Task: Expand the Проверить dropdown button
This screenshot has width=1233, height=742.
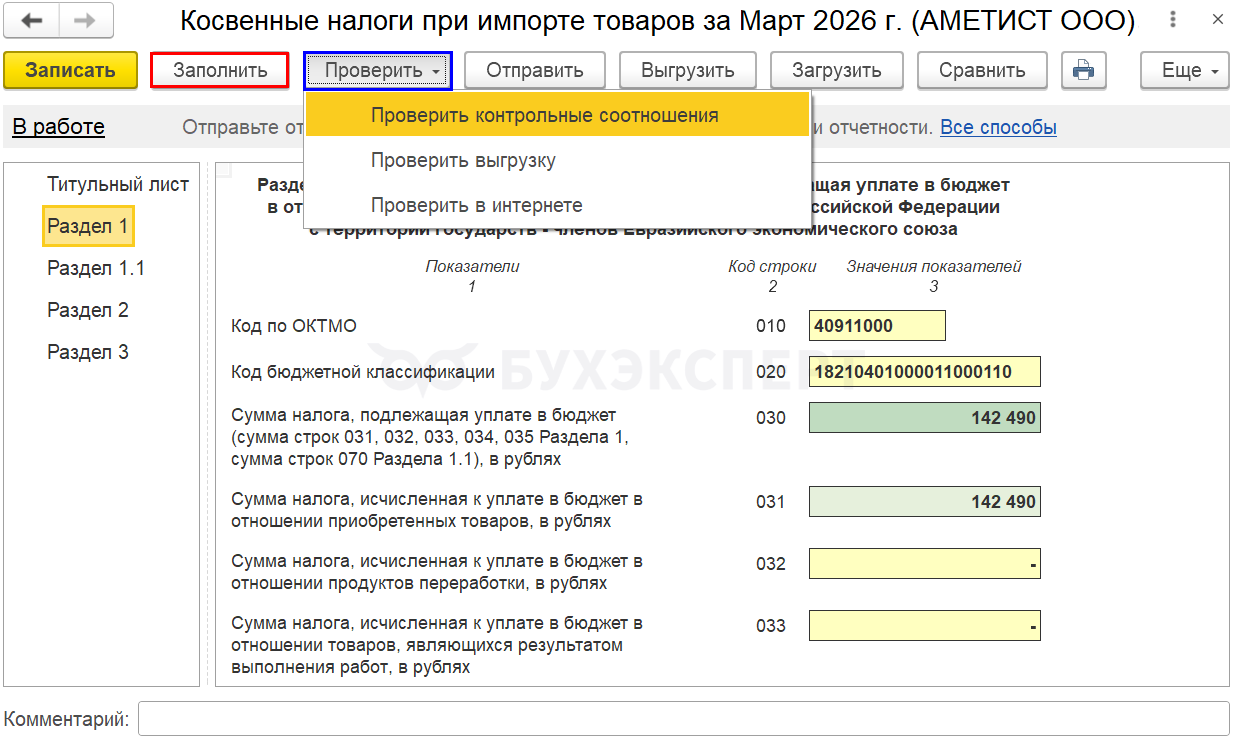Action: click(378, 70)
